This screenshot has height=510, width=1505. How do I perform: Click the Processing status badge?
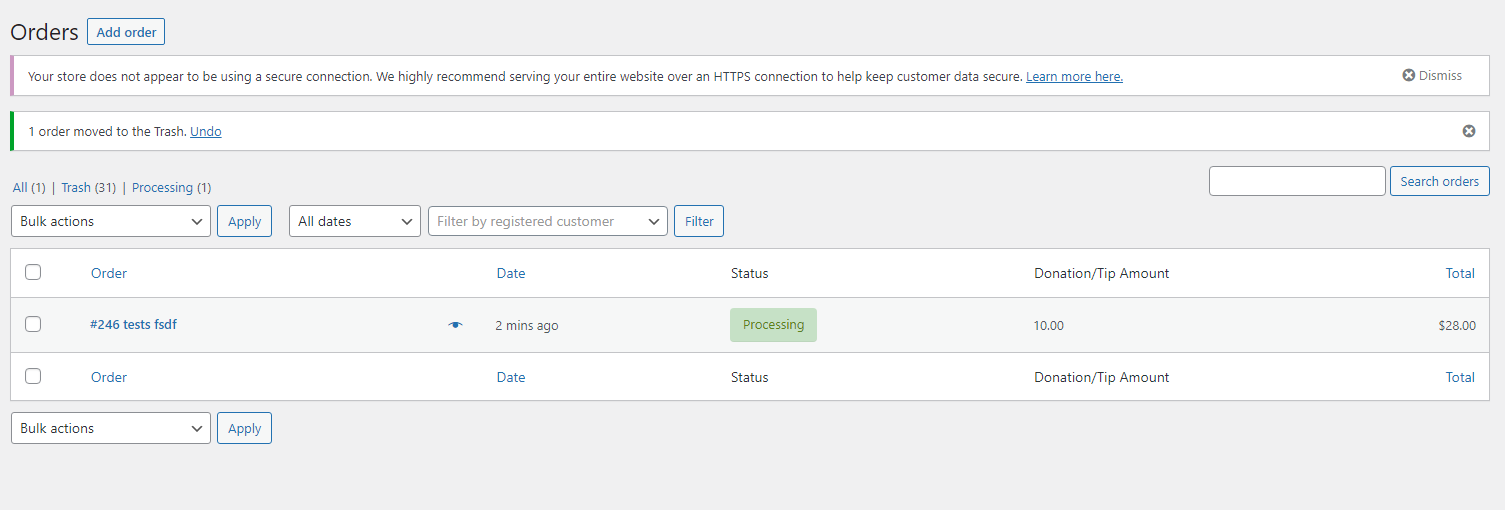point(773,325)
